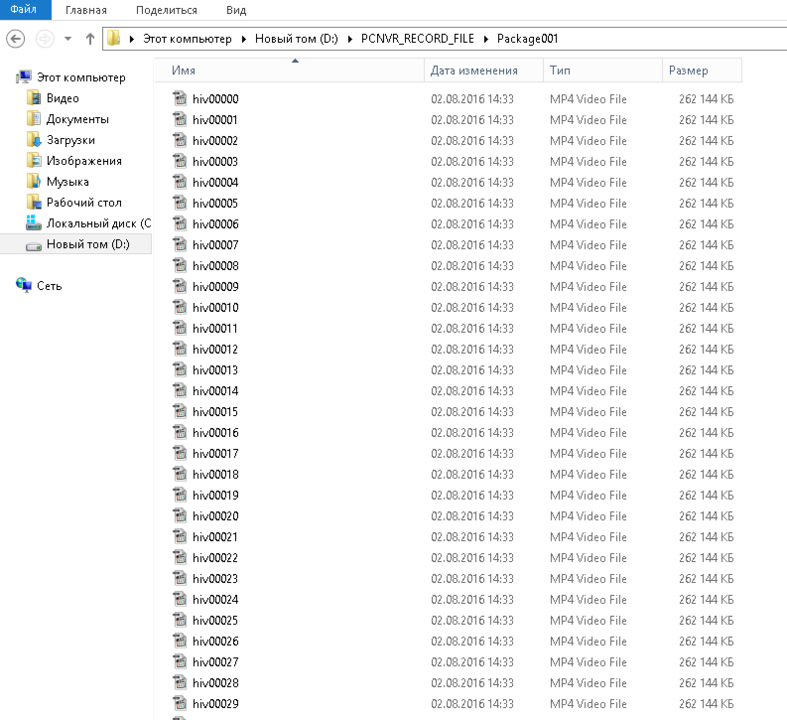The height and width of the screenshot is (720, 787).
Task: Click the video file icon of hiv00006
Action: tap(180, 223)
